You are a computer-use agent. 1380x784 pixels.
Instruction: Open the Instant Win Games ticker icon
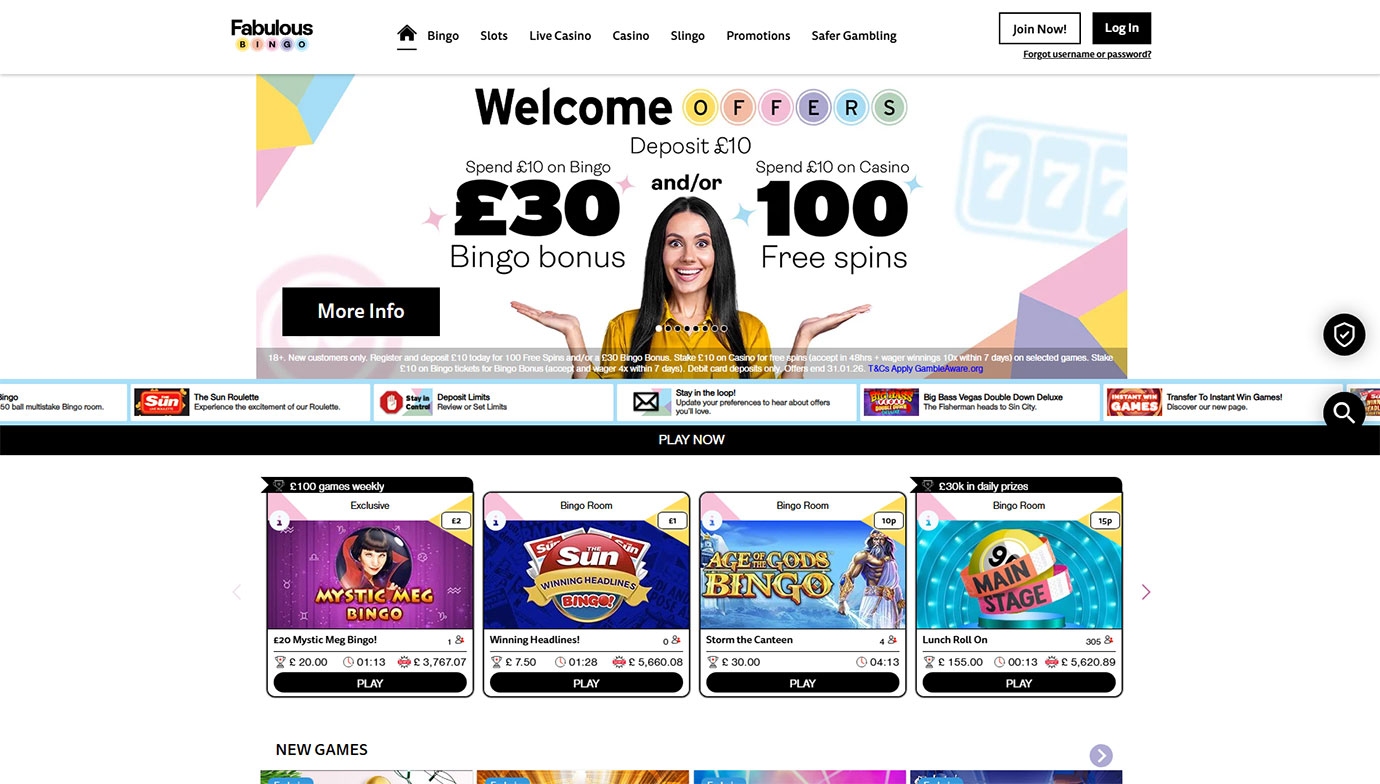click(x=1134, y=402)
